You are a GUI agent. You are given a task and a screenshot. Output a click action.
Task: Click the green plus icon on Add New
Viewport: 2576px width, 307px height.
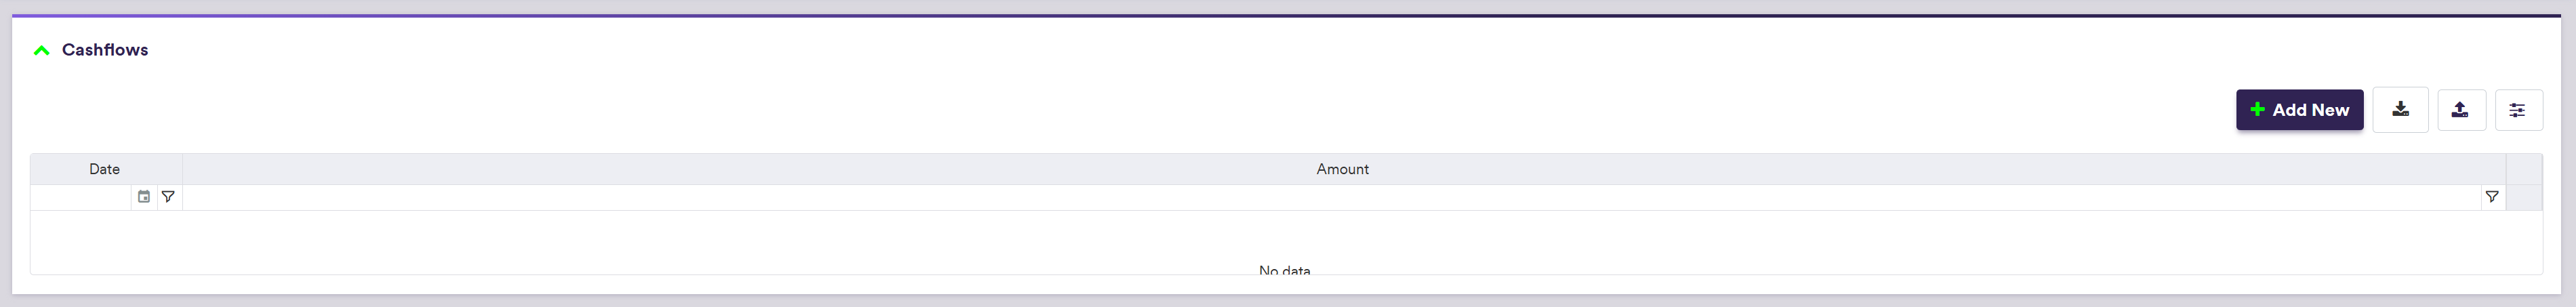2257,110
